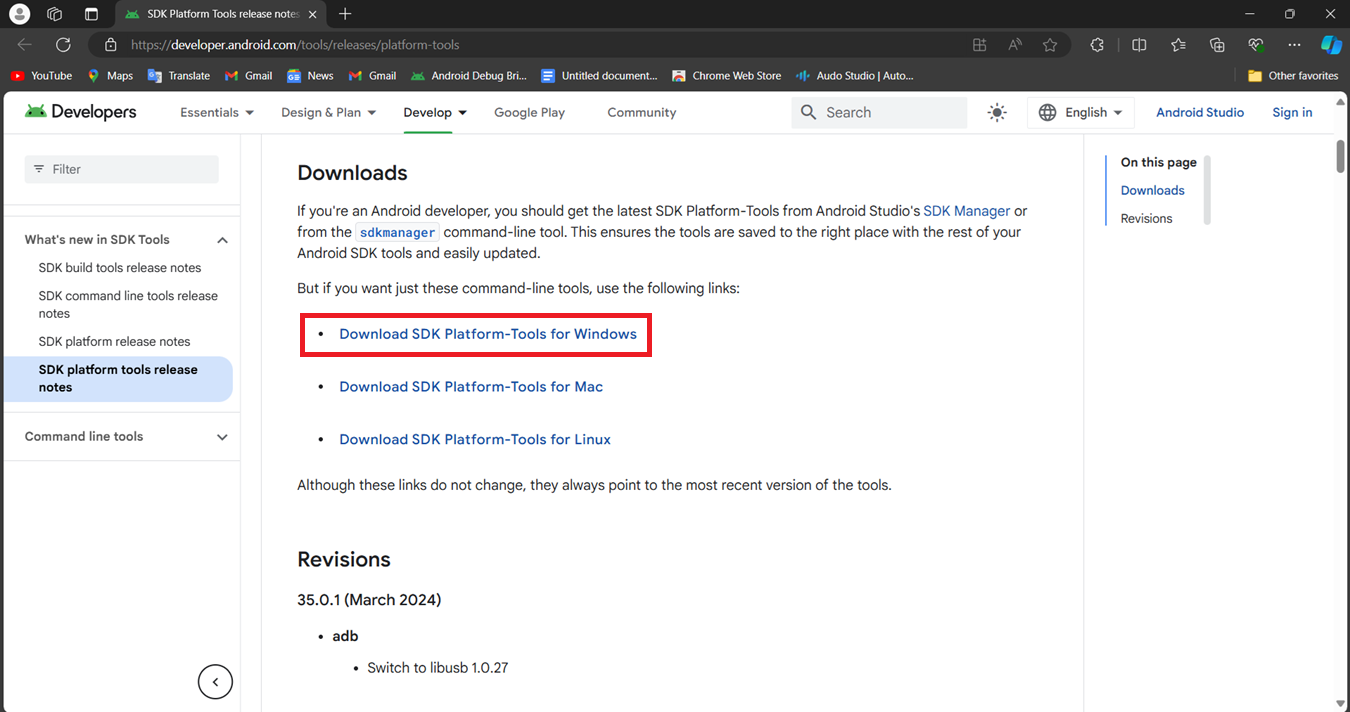Open the English language selector
Viewport: 1350px width, 712px height.
click(1081, 113)
